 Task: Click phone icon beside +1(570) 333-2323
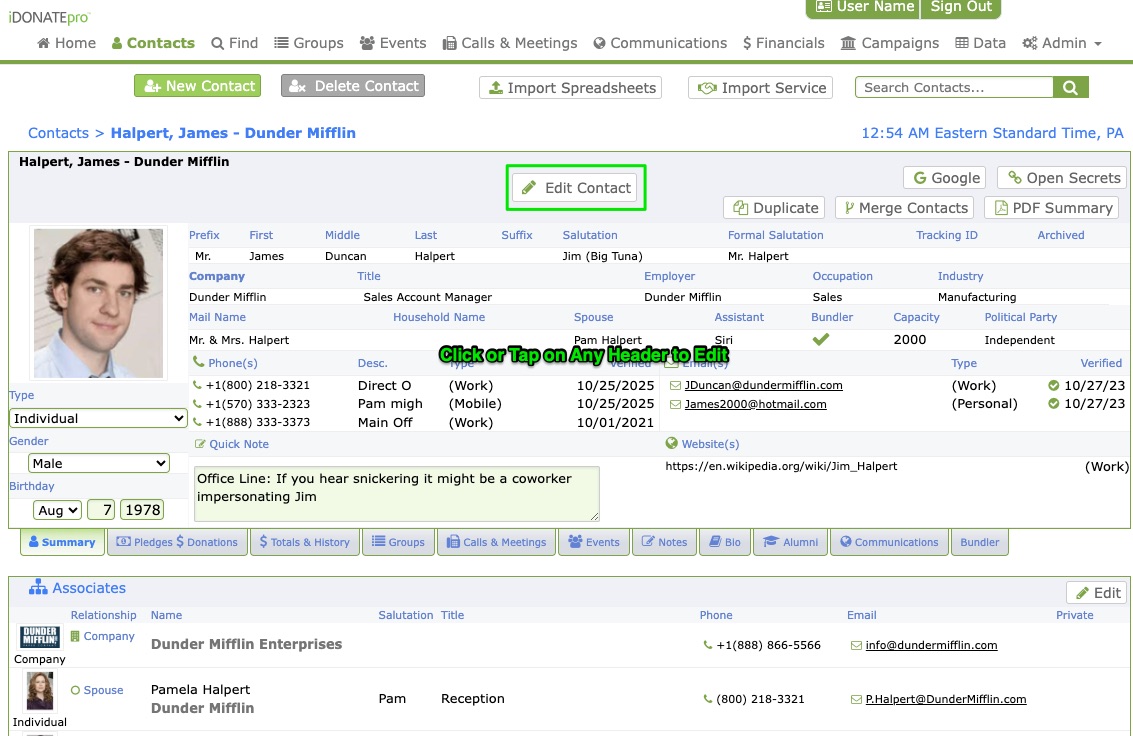tap(197, 404)
